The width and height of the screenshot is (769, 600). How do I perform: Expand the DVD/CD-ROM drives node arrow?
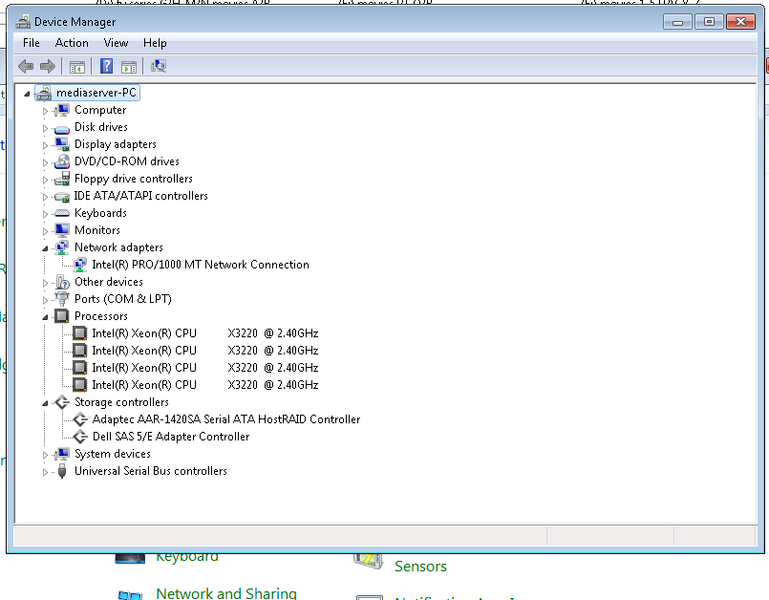45,162
